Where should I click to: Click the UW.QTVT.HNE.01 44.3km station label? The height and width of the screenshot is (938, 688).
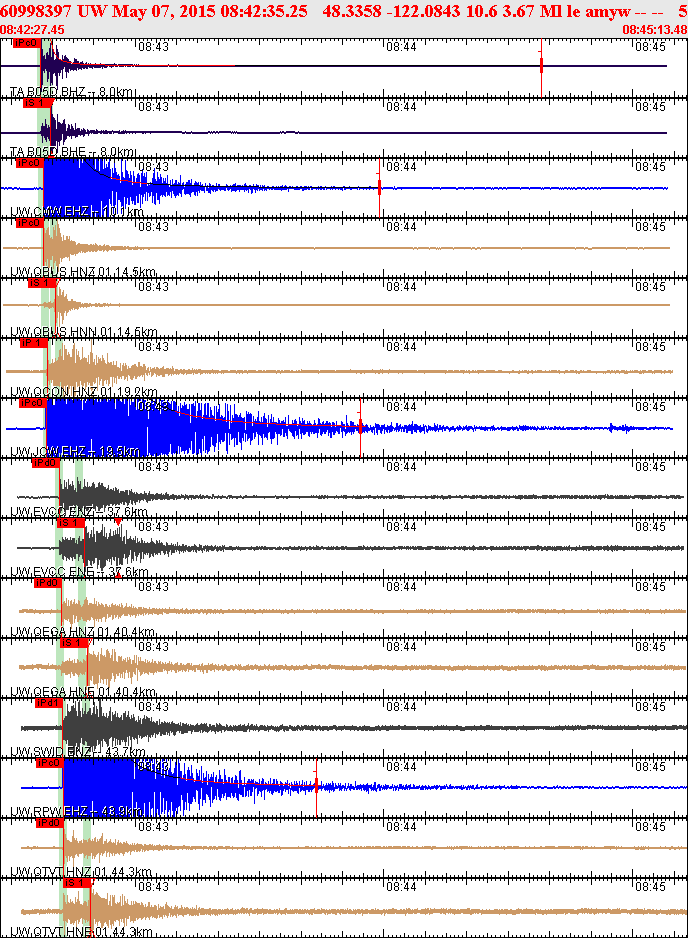tap(81, 931)
